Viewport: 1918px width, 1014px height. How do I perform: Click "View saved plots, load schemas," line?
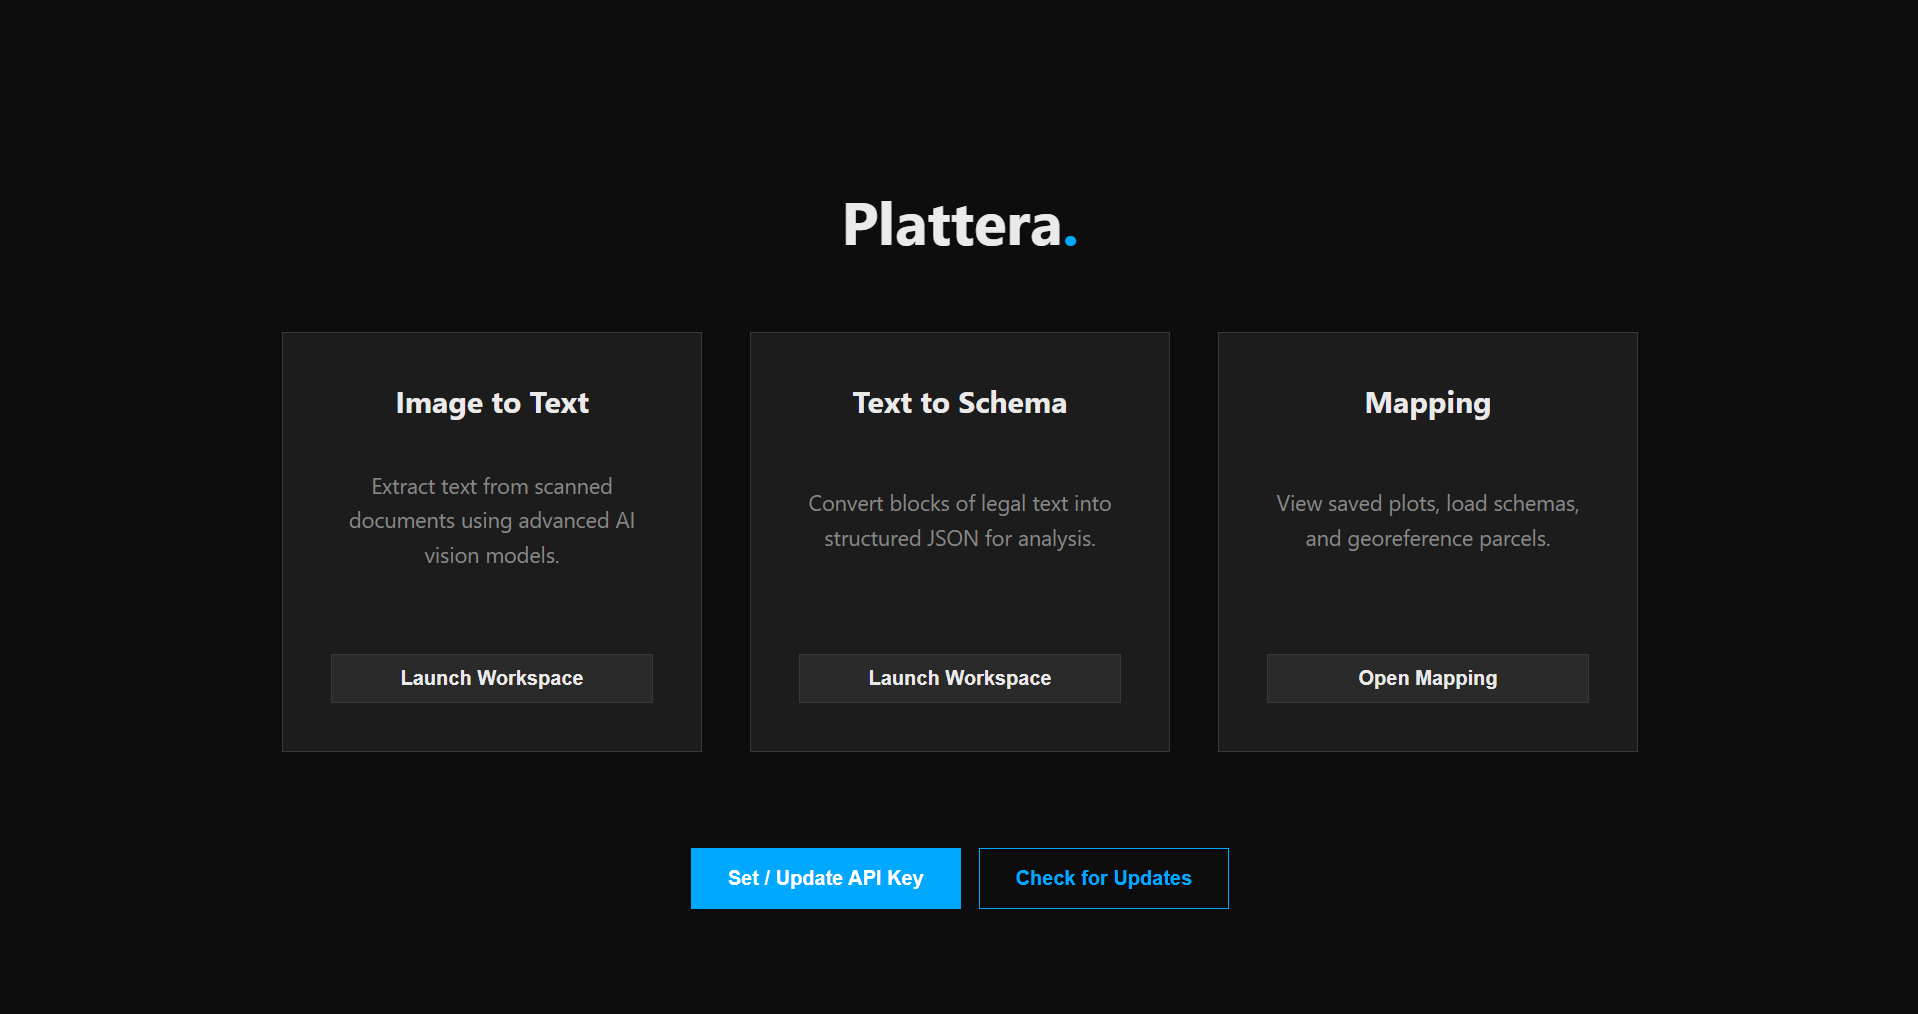(x=1427, y=504)
